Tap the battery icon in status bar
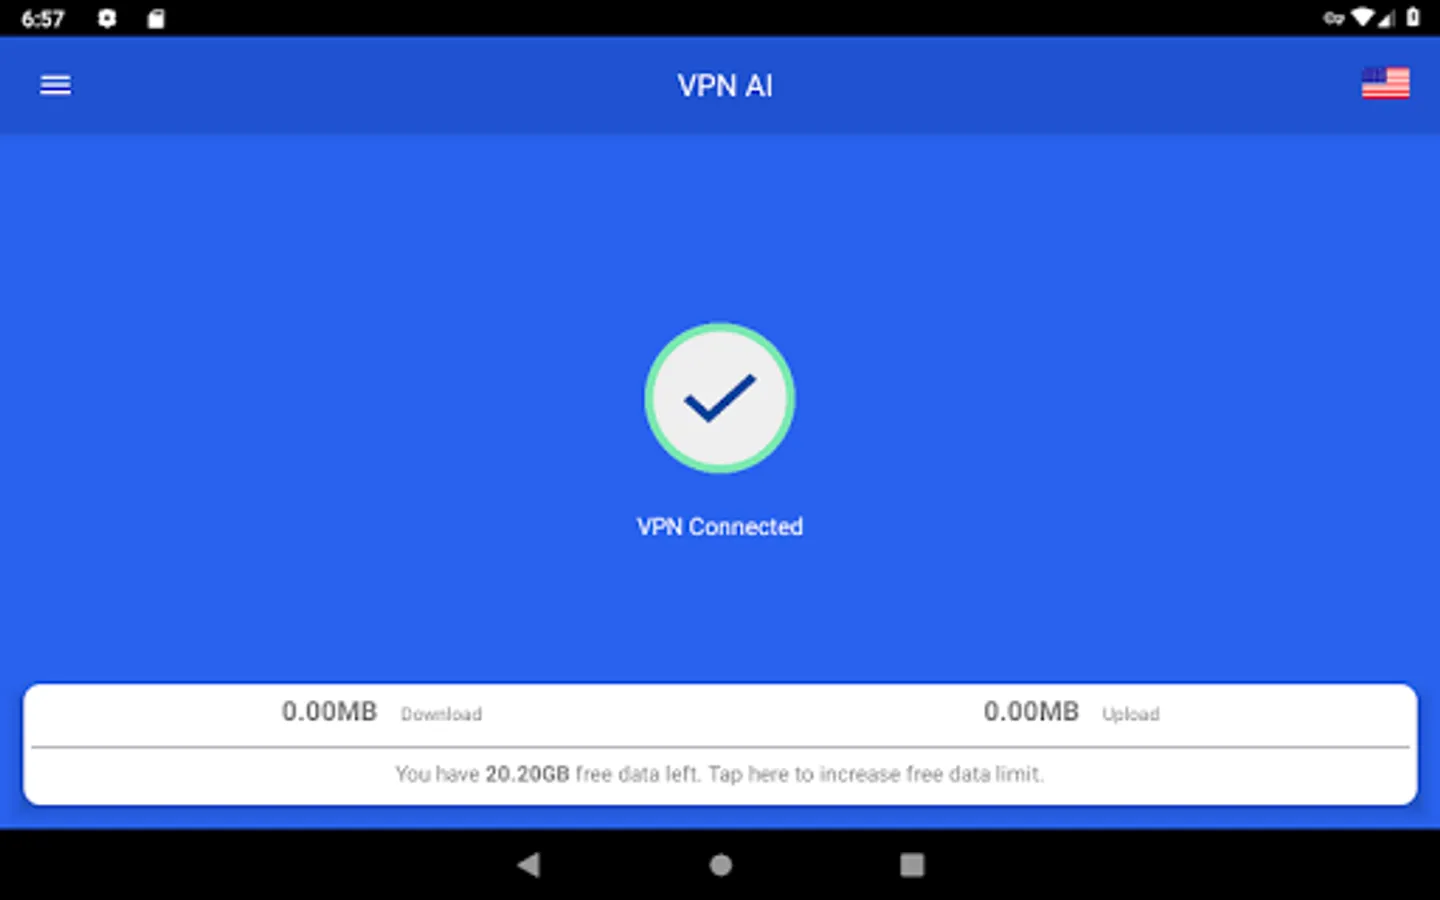Viewport: 1440px width, 900px height. (x=1413, y=17)
